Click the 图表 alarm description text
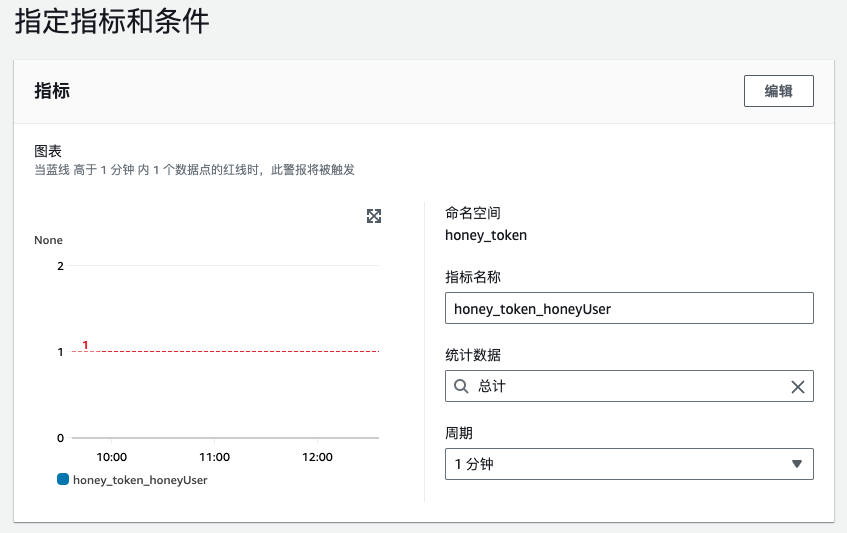This screenshot has height=533, width=847. click(194, 170)
